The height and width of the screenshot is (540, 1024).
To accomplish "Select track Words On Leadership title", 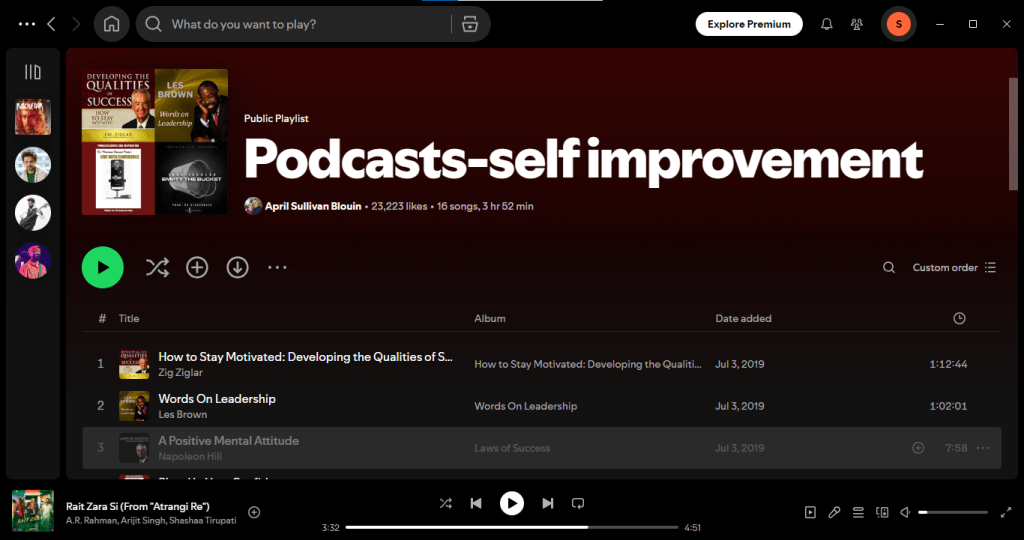I will 217,398.
